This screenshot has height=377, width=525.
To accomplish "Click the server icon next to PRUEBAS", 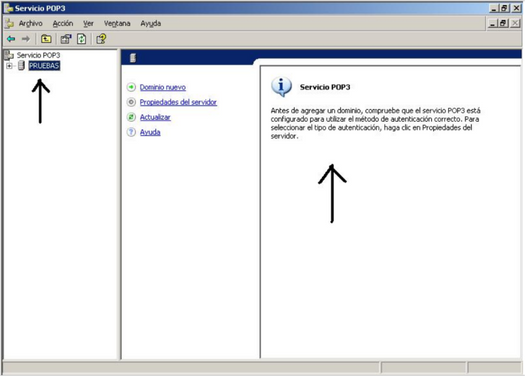I will 21,66.
